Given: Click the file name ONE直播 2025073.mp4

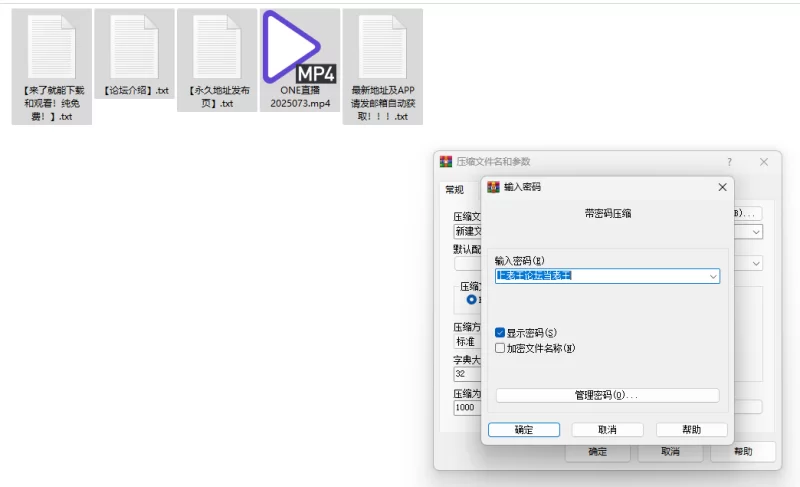Looking at the screenshot, I should pos(300,97).
